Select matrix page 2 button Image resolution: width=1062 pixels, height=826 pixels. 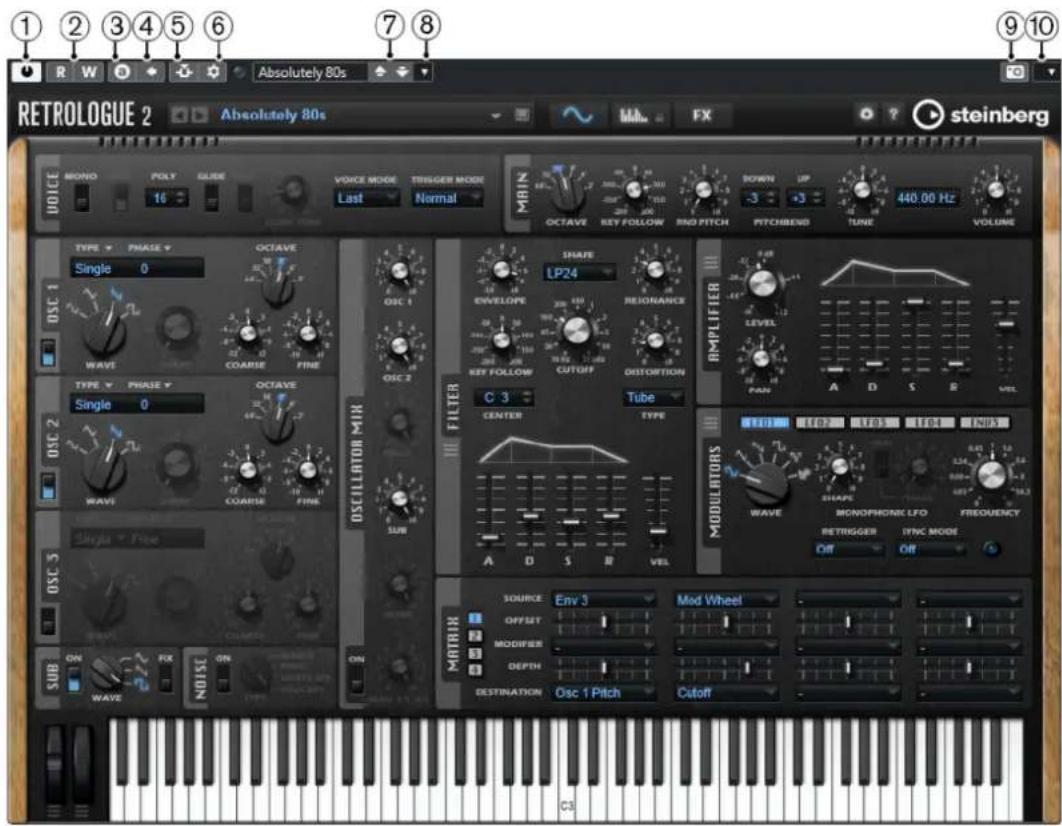(x=475, y=636)
